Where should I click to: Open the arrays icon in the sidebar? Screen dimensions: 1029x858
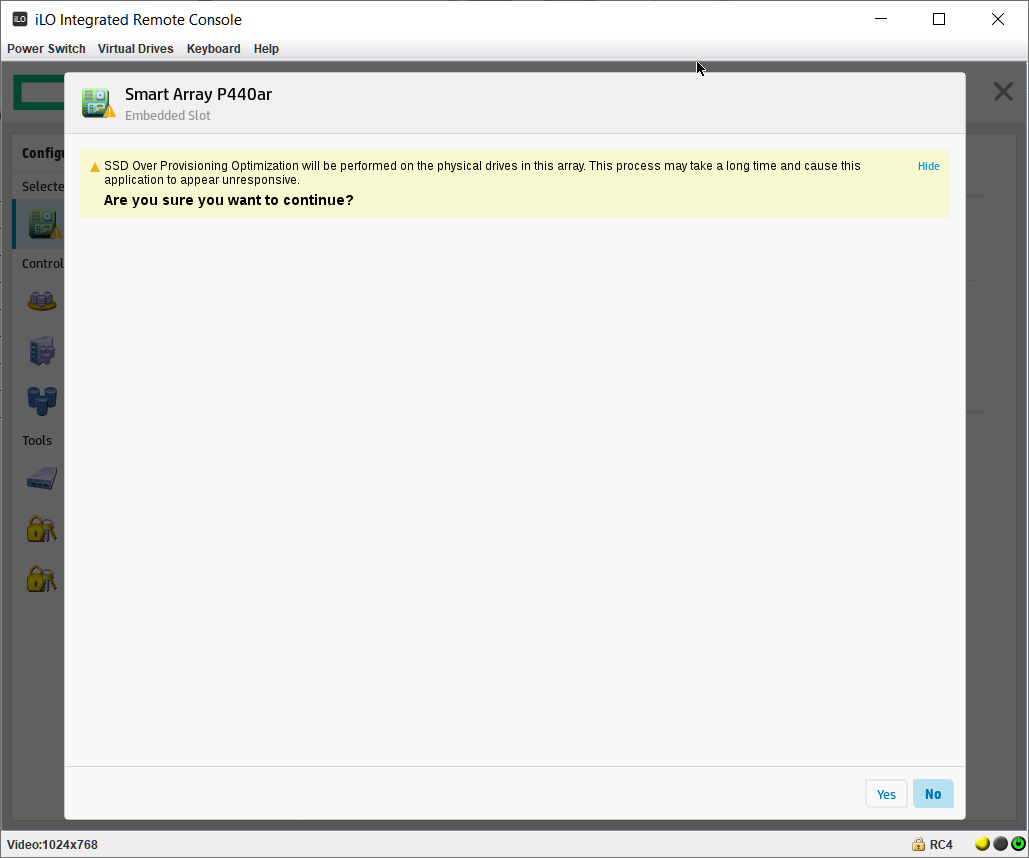tap(42, 301)
